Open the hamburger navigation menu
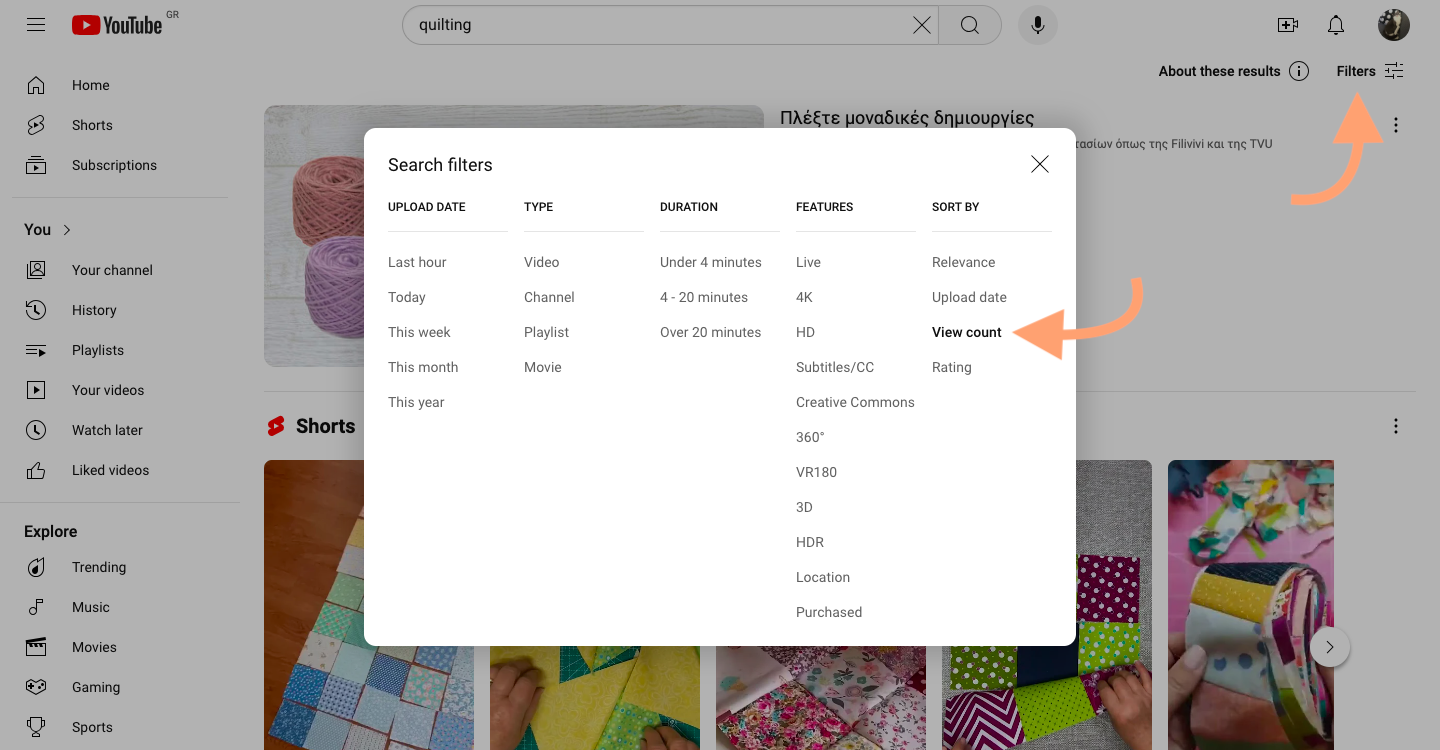Image resolution: width=1440 pixels, height=750 pixels. tap(36, 24)
